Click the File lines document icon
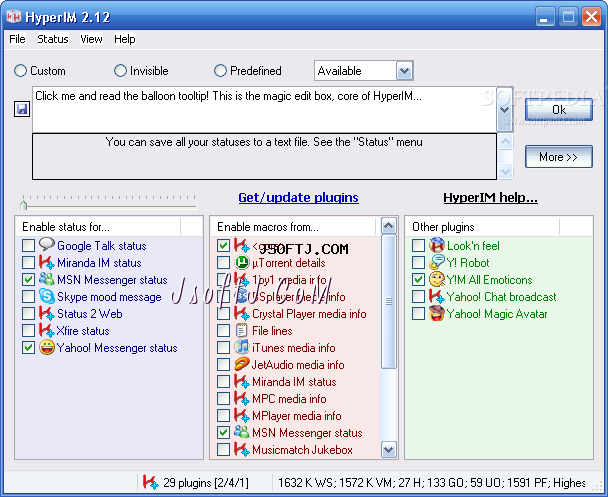Viewport: 608px width, 497px height. [x=242, y=330]
